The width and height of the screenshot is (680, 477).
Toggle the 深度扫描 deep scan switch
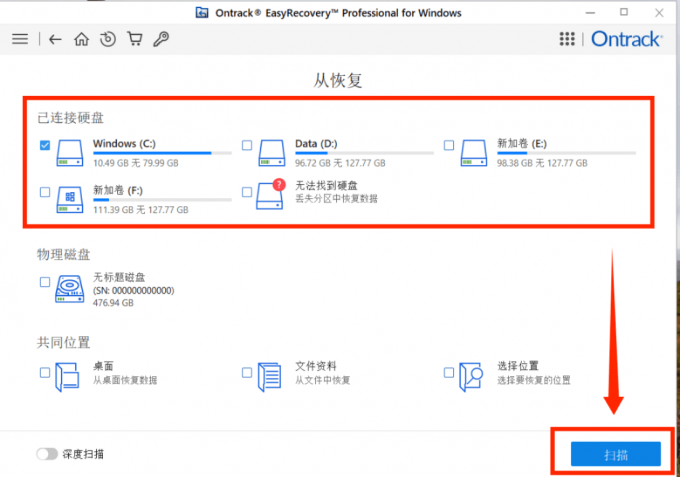click(x=47, y=454)
